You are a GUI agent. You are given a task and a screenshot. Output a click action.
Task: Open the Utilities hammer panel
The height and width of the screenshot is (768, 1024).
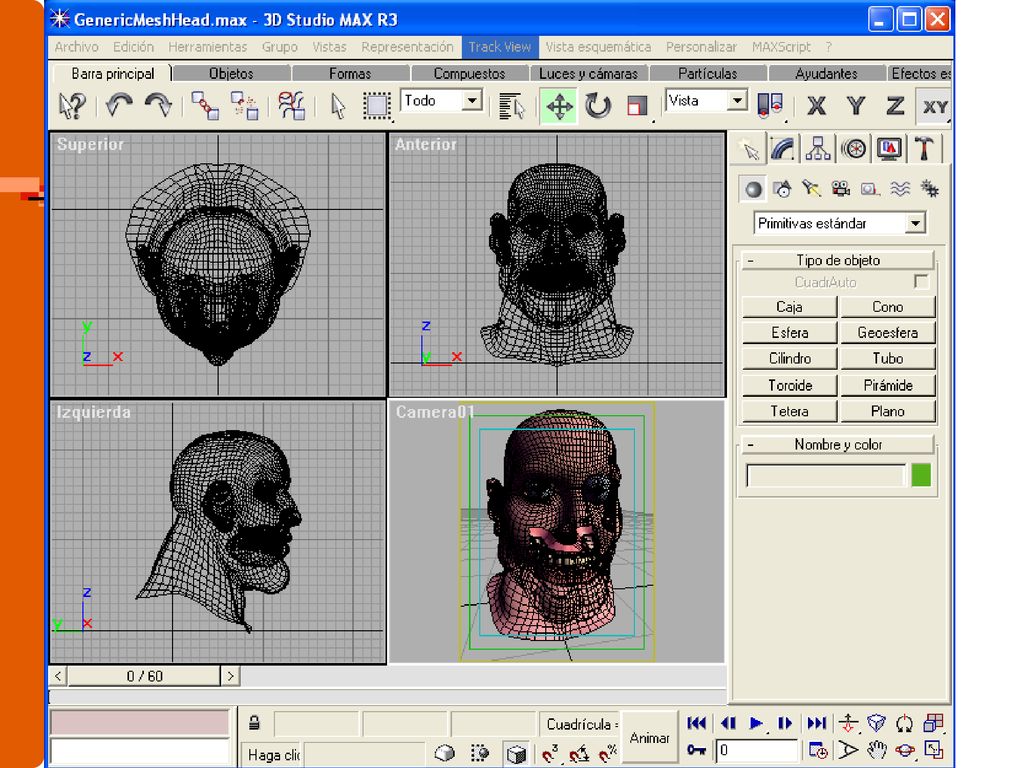click(x=923, y=150)
